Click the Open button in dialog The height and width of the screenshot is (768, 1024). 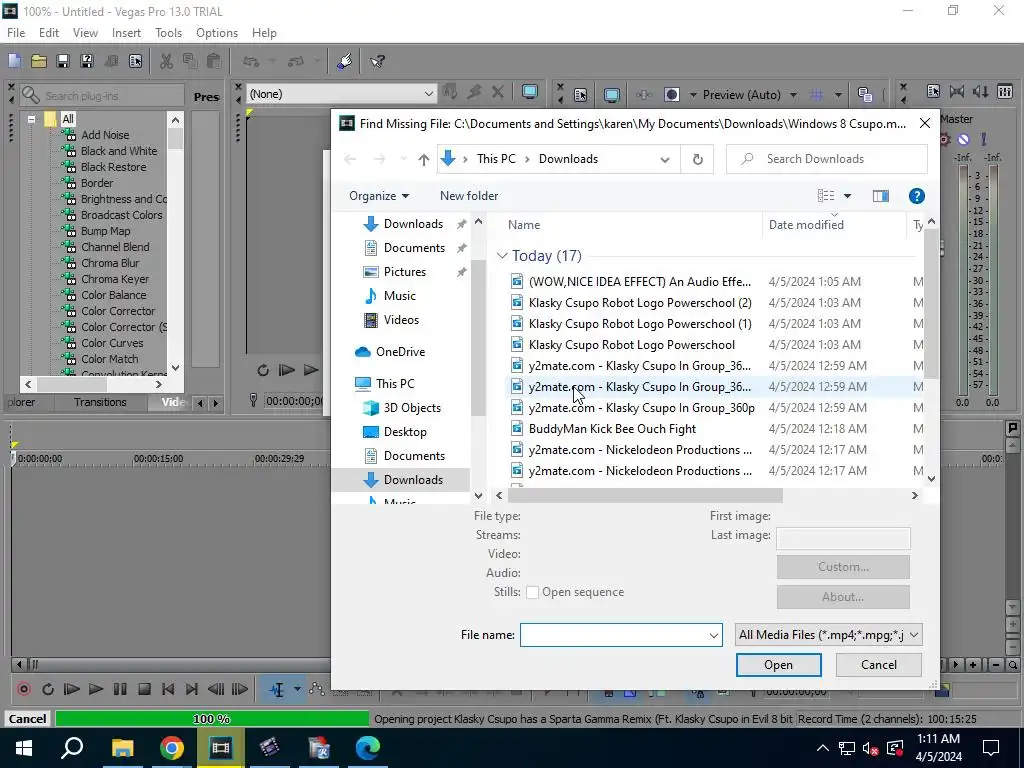(778, 665)
